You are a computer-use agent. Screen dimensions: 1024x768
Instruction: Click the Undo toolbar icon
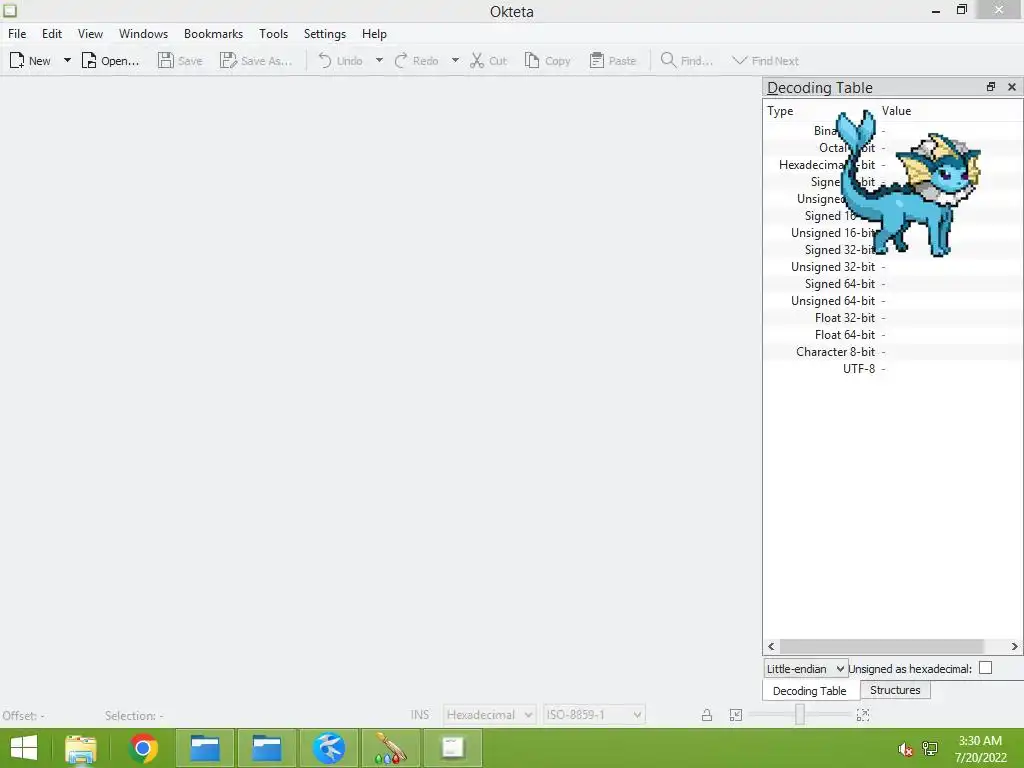[x=325, y=61]
